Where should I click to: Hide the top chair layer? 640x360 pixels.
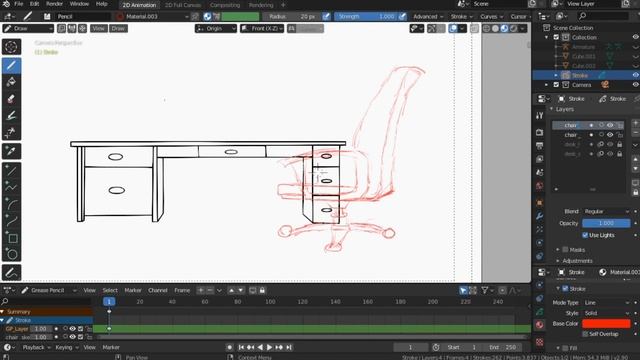click(x=610, y=125)
